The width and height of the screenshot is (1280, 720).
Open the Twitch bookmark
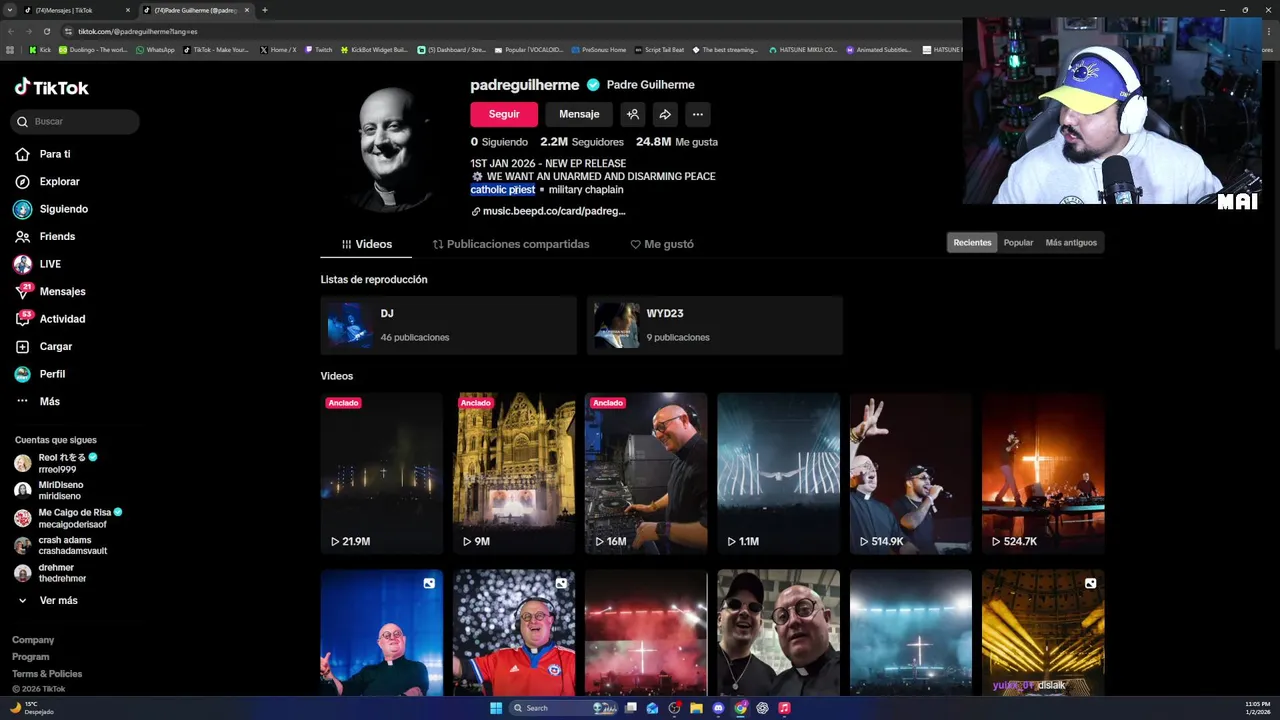(x=318, y=49)
